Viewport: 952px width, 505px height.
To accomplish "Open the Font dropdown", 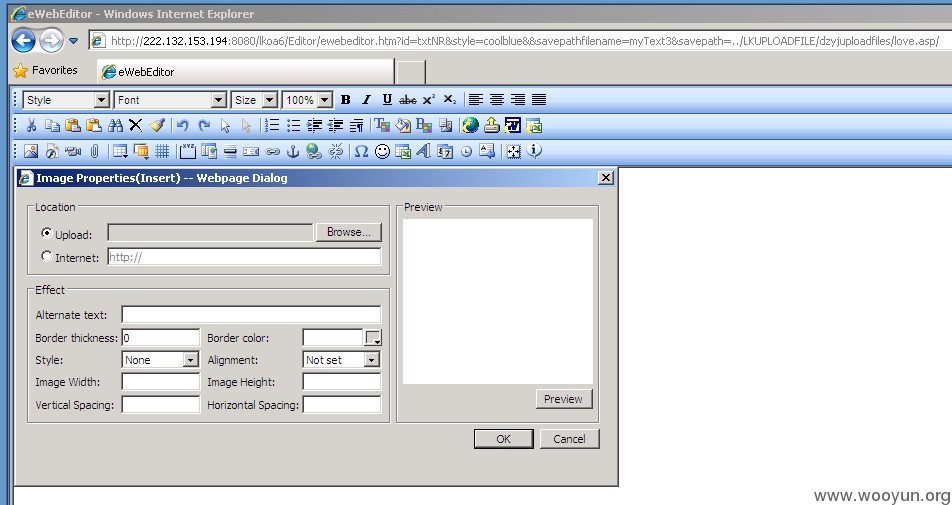I will pyautogui.click(x=219, y=100).
